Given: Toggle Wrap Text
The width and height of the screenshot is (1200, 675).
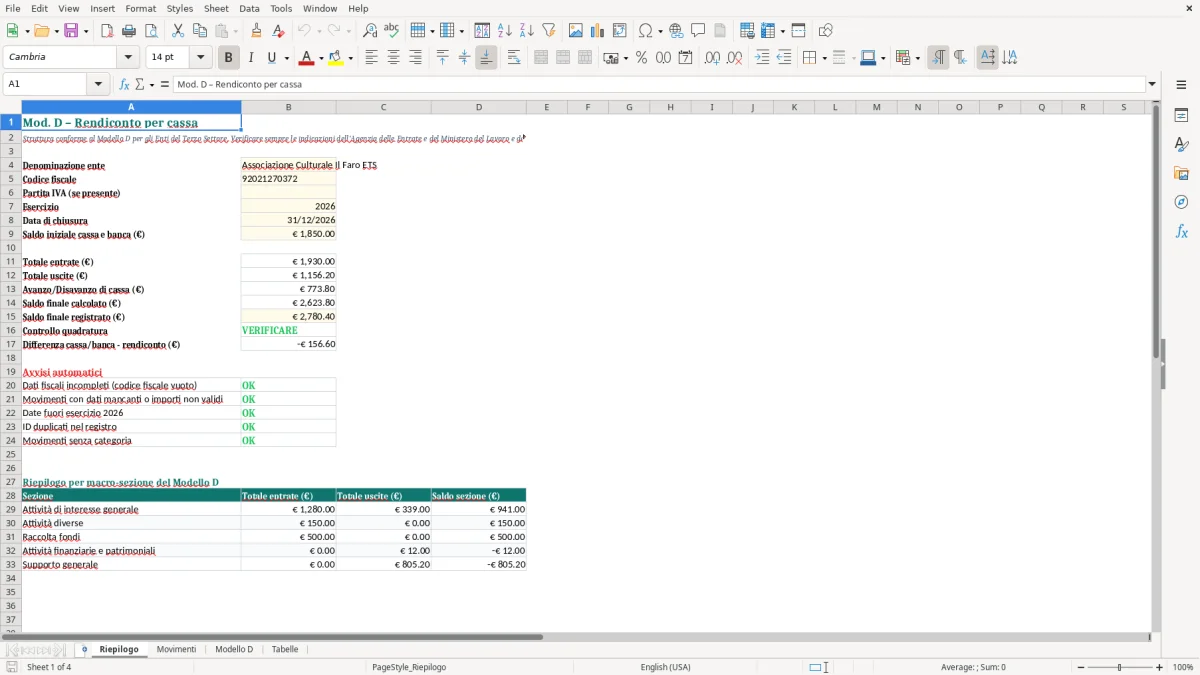Looking at the screenshot, I should [x=513, y=58].
